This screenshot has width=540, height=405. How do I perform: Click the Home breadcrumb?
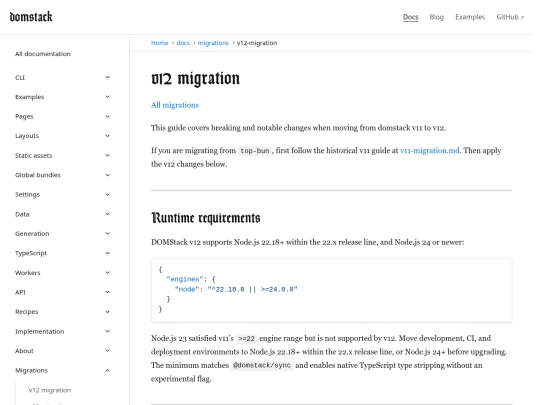(x=159, y=43)
